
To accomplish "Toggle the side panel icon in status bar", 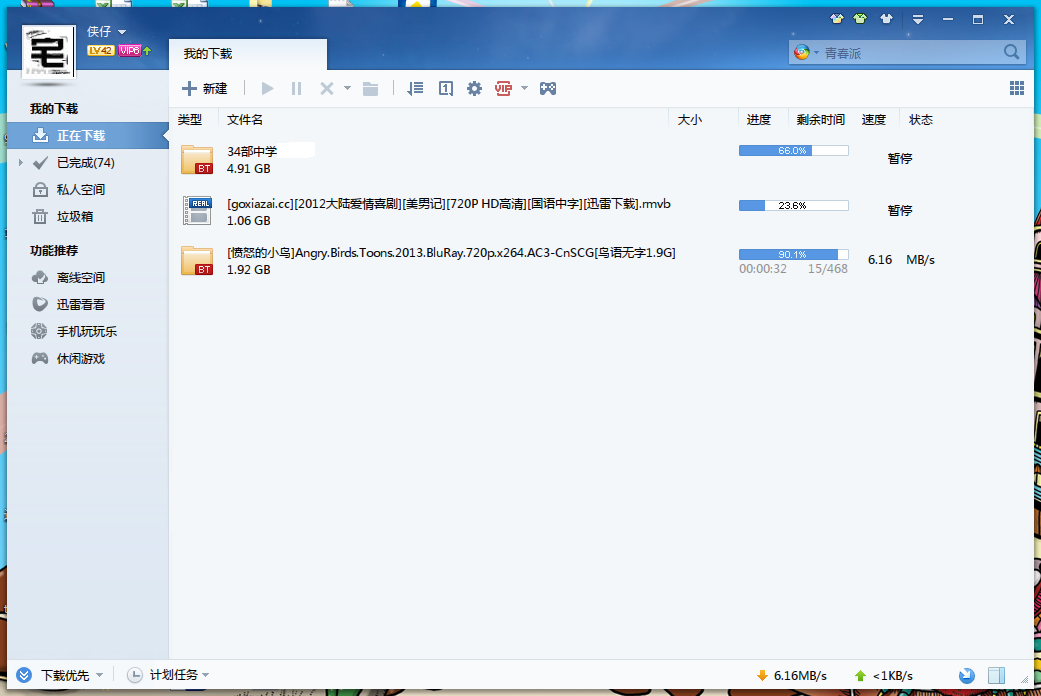I will tap(996, 675).
